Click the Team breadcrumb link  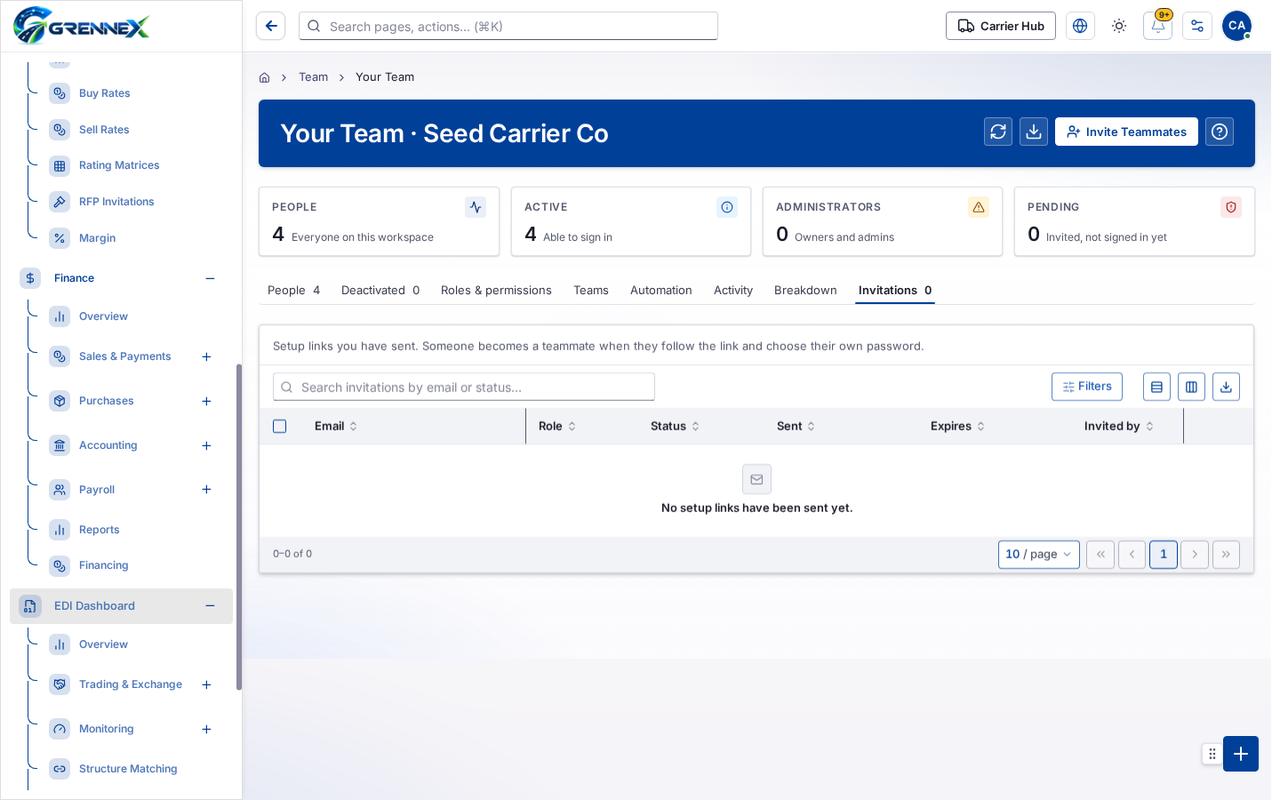click(x=313, y=77)
